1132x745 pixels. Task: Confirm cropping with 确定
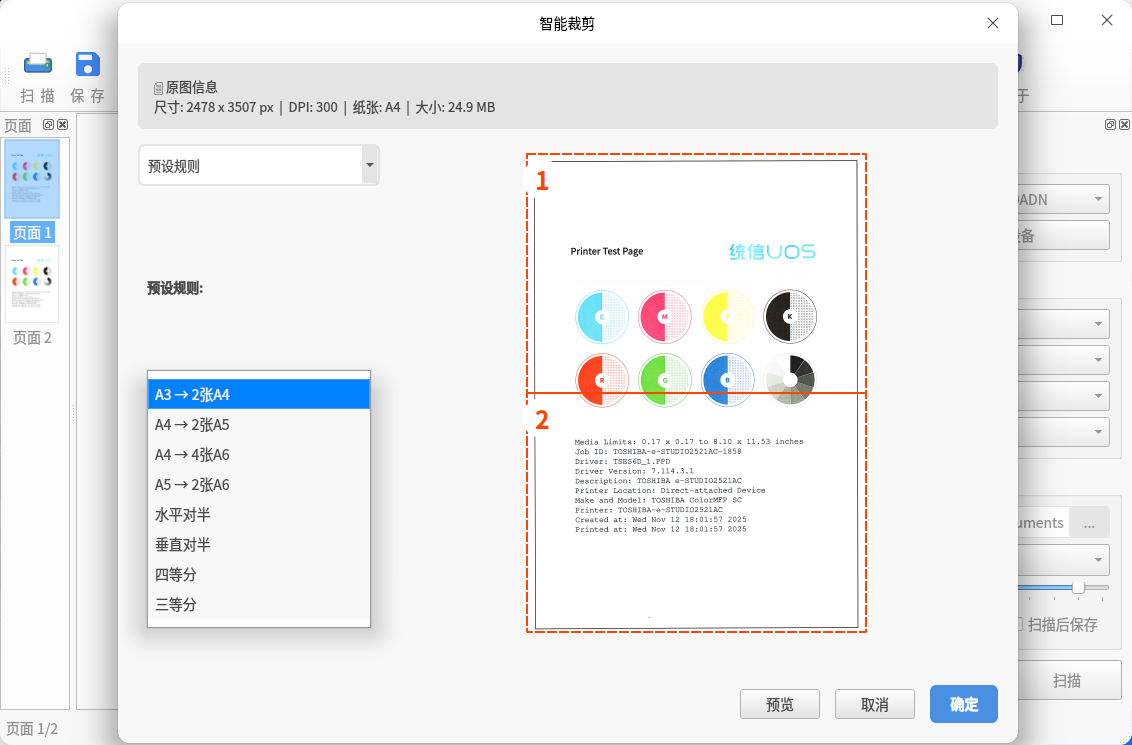tap(964, 704)
